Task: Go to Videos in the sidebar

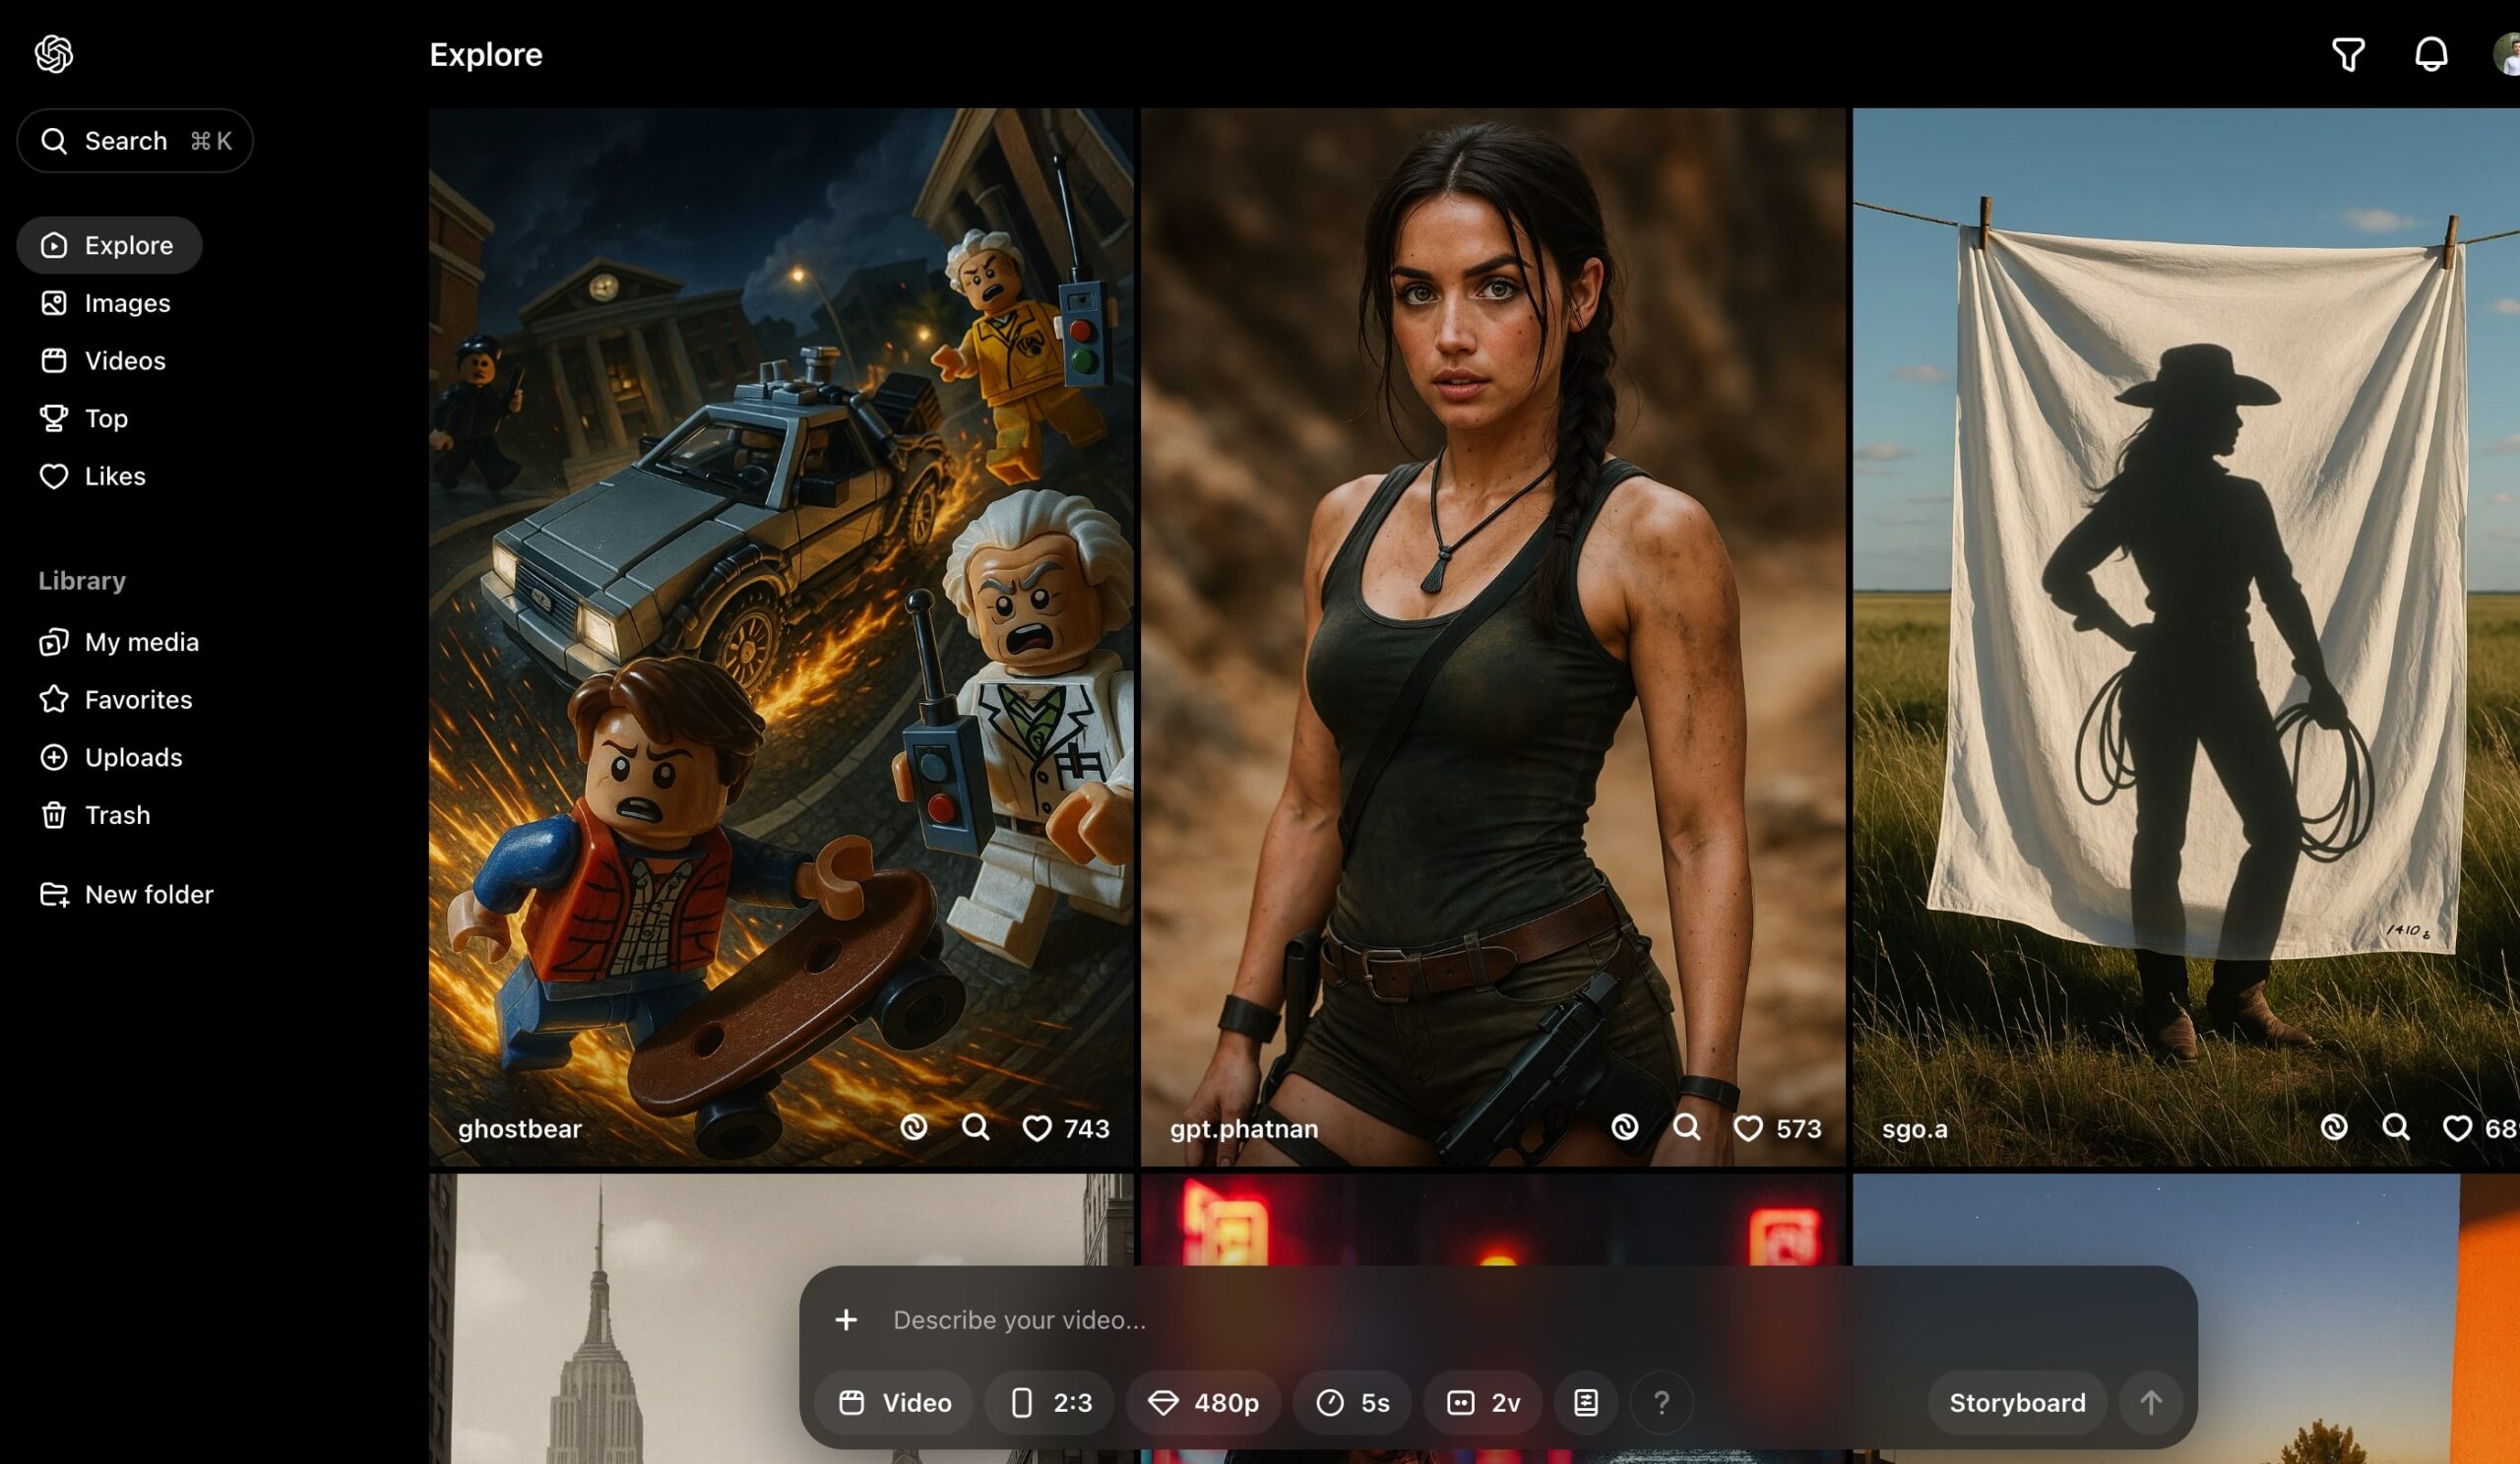Action: [x=124, y=361]
